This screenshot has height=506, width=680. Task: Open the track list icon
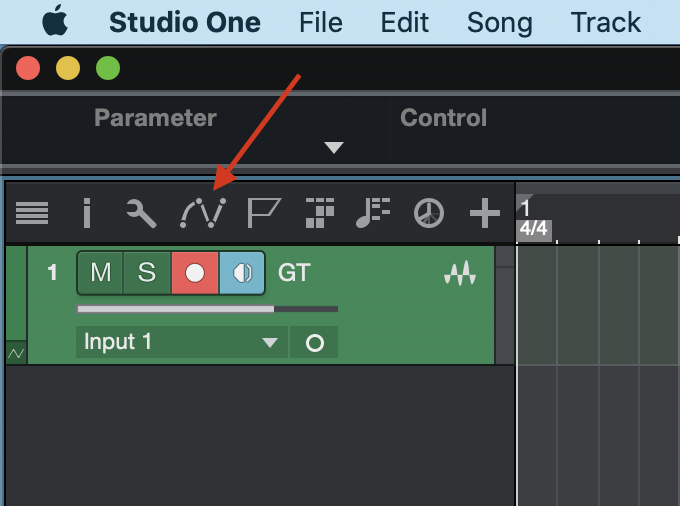tap(32, 213)
